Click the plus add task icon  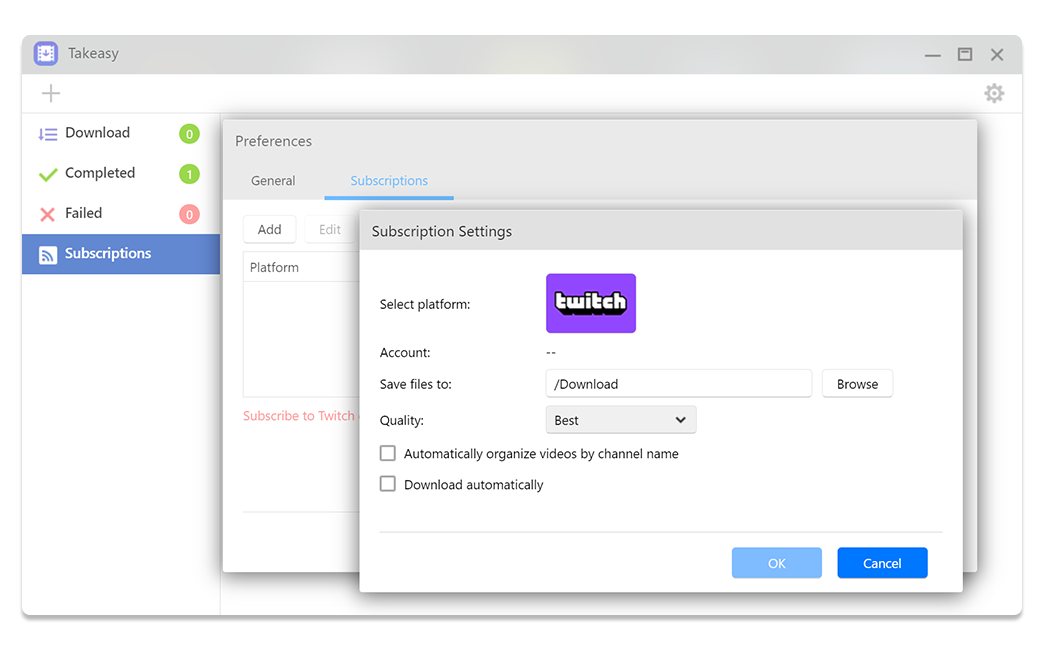tap(51, 93)
